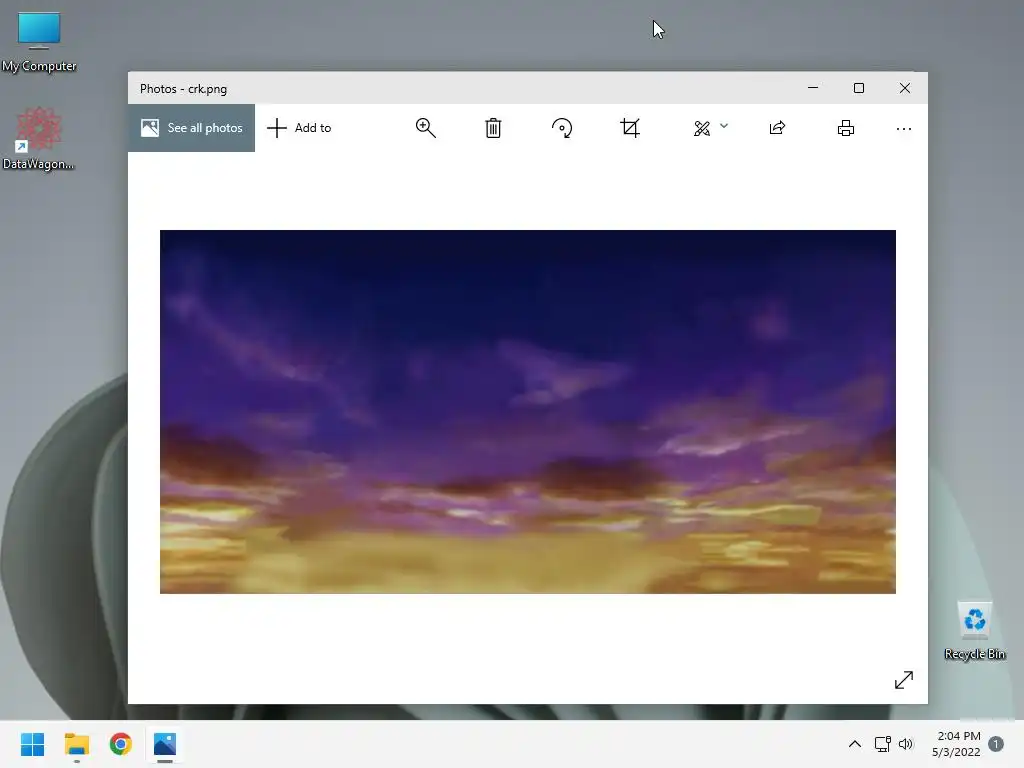Viewport: 1024px width, 768px height.
Task: Select the My Computer desktop icon
Action: (39, 42)
